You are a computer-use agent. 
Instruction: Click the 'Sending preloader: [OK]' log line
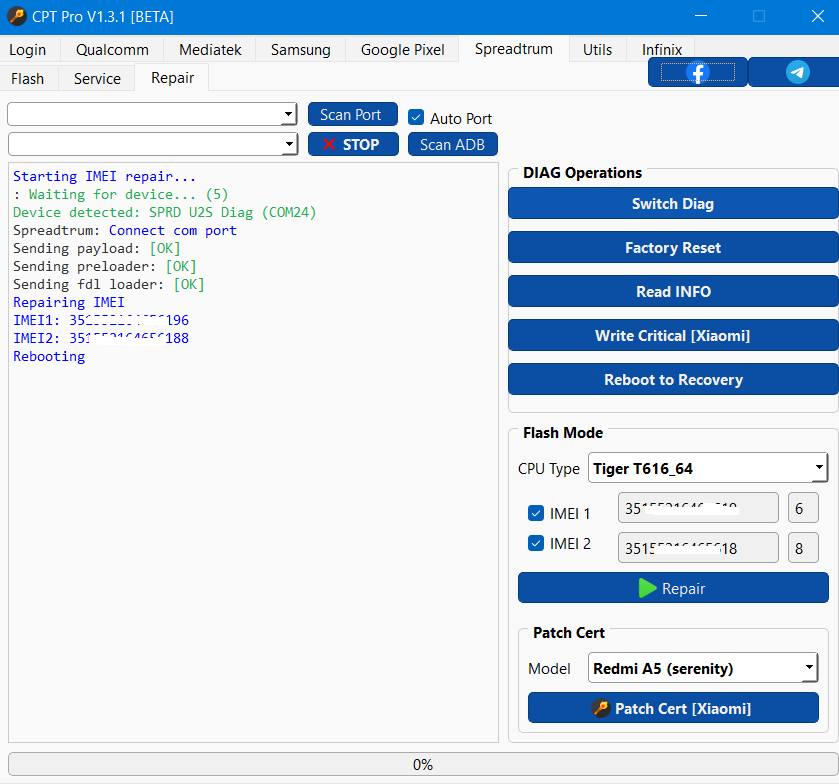pos(105,267)
